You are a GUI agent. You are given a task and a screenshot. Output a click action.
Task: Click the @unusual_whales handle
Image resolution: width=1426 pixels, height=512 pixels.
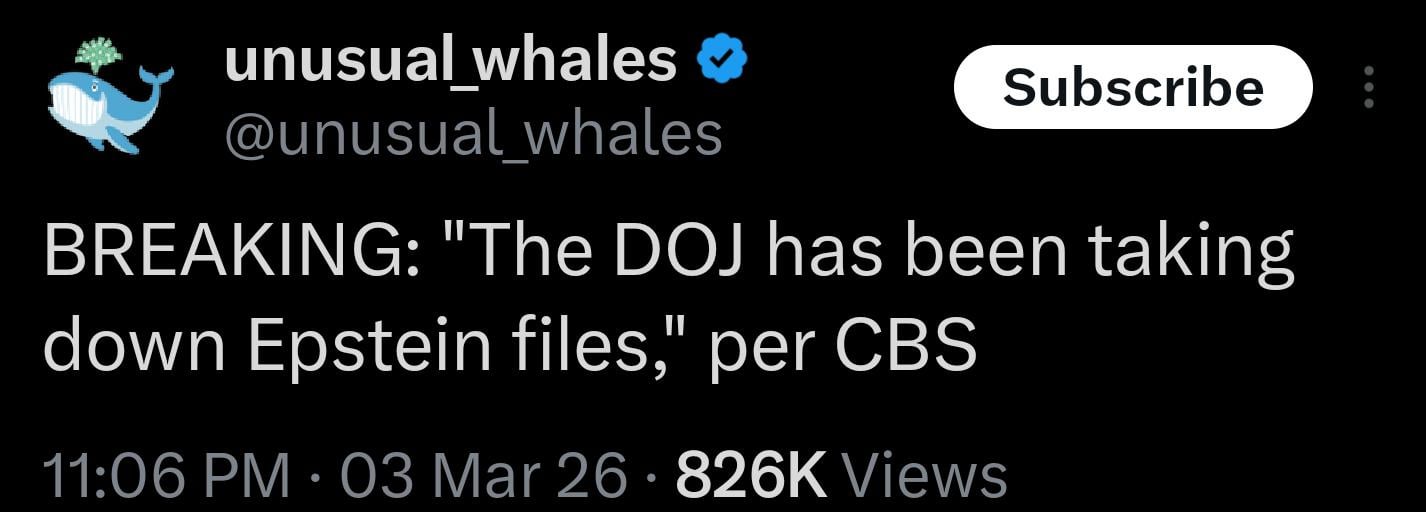click(474, 134)
